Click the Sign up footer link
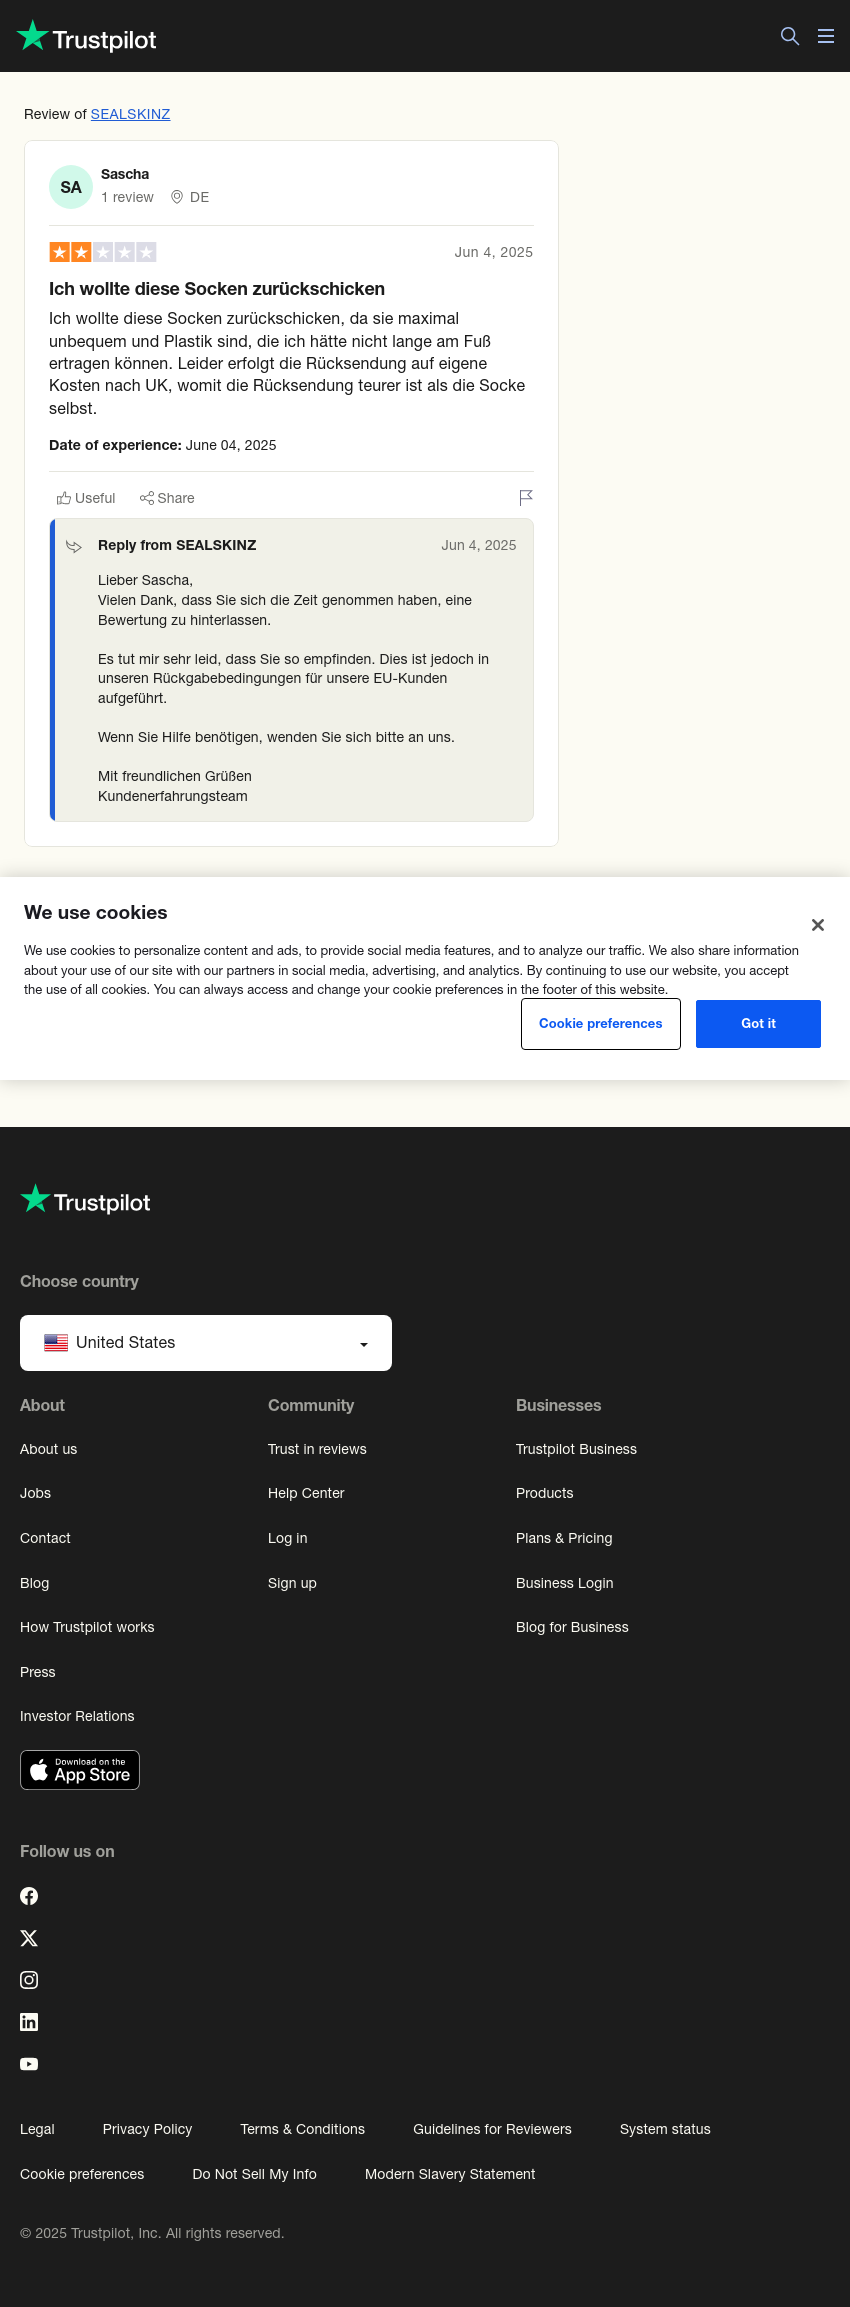850x2307 pixels. [292, 1583]
